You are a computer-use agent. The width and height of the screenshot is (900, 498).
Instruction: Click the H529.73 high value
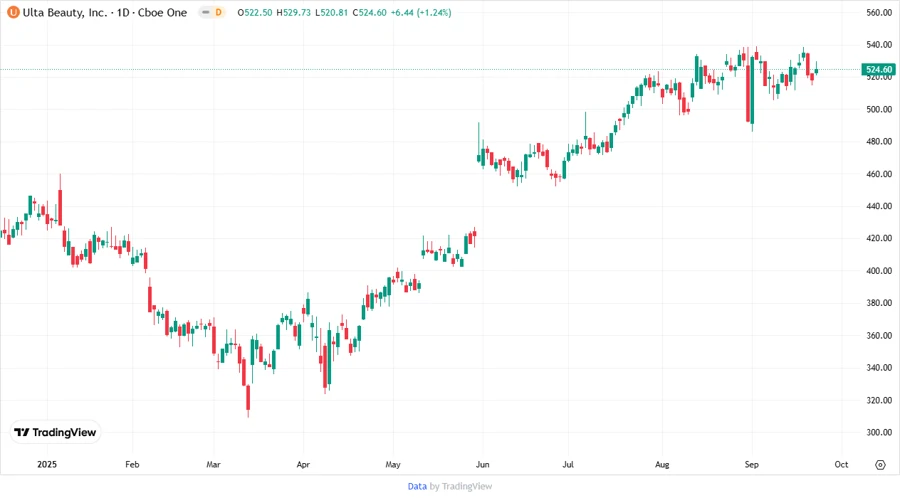(x=293, y=12)
